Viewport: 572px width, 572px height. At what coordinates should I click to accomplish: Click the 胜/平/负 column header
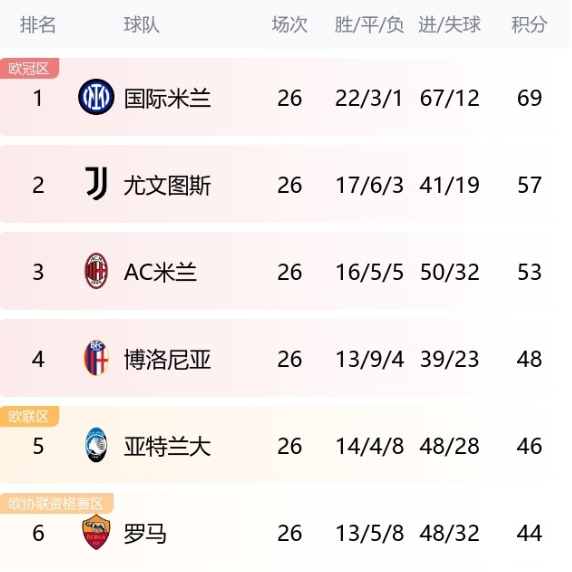tap(369, 25)
